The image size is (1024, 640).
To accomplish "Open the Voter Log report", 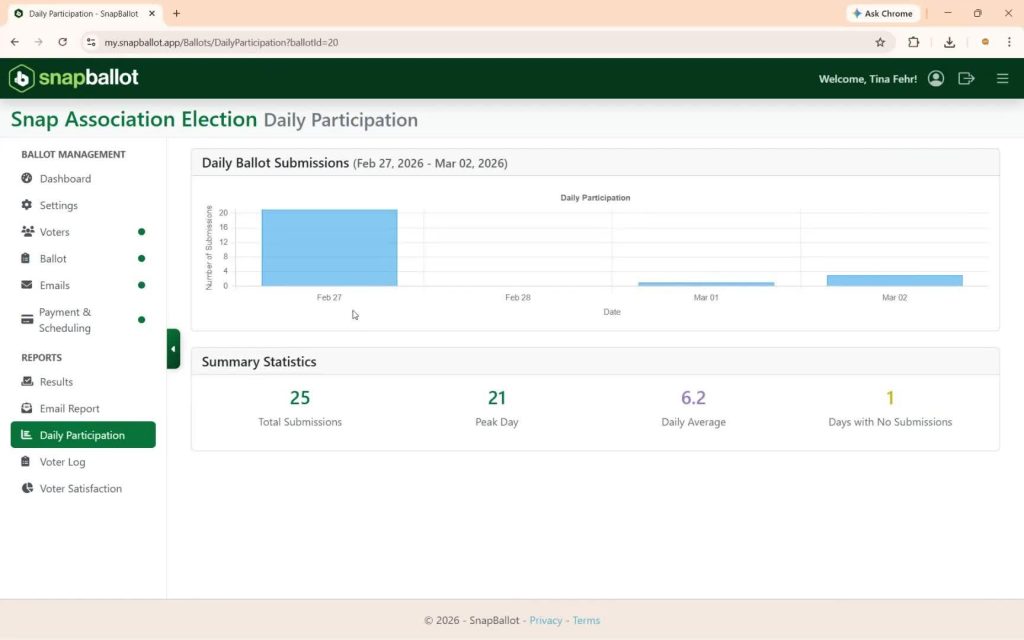I will (x=83, y=462).
